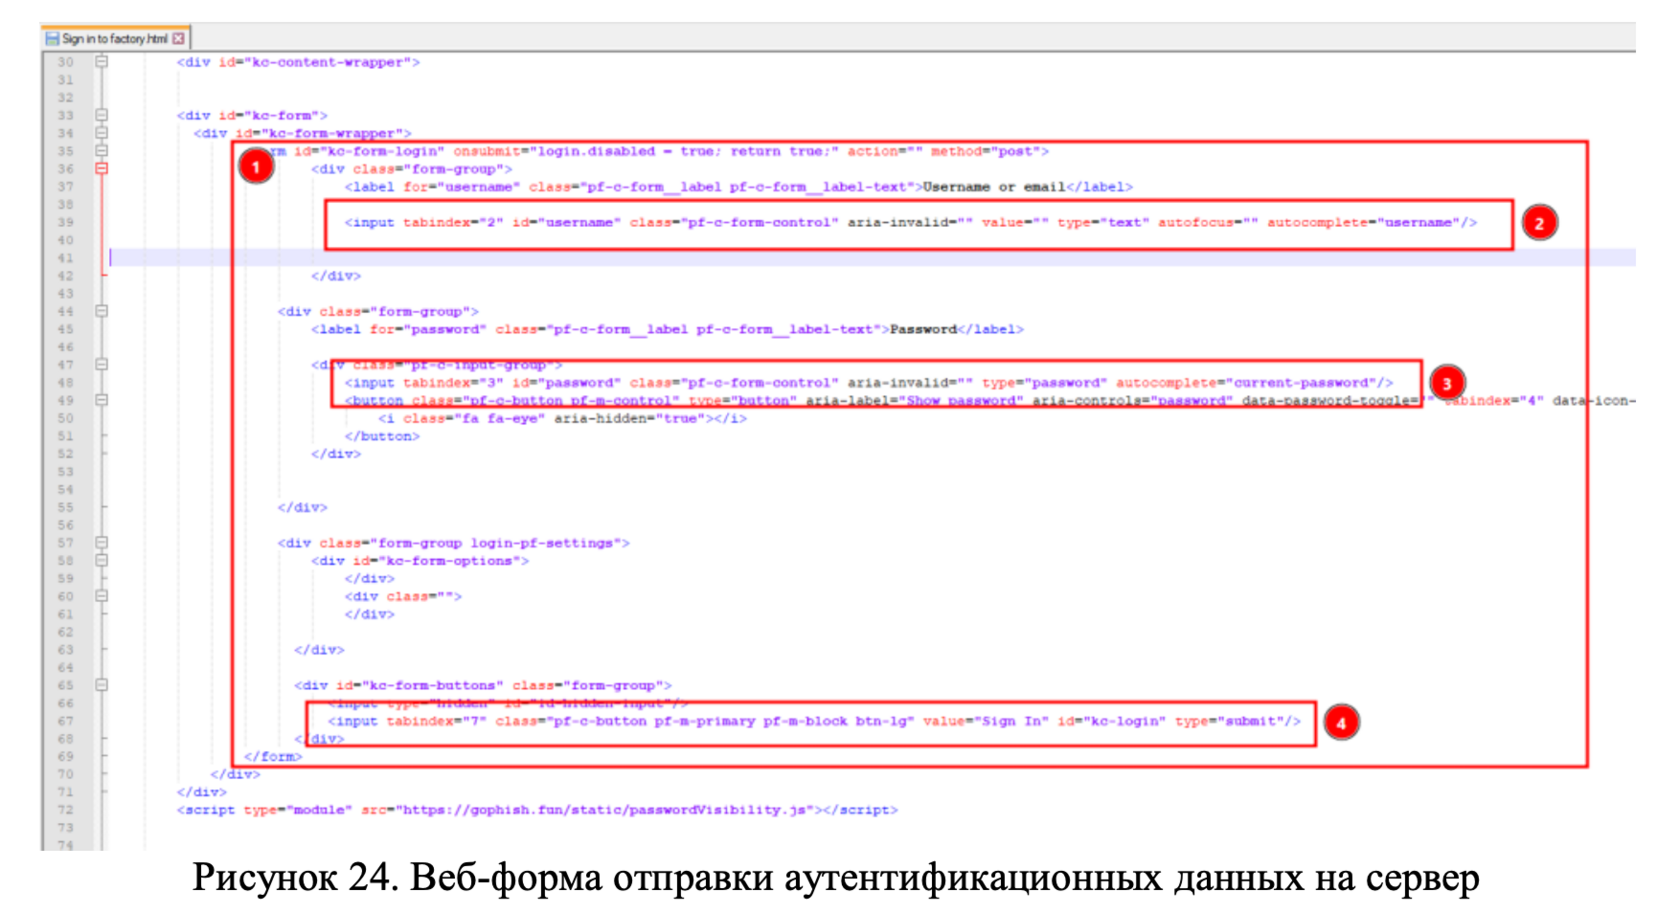Place cursor on highlighted empty line 41
Screen dimensions: 1680x913
(870, 258)
